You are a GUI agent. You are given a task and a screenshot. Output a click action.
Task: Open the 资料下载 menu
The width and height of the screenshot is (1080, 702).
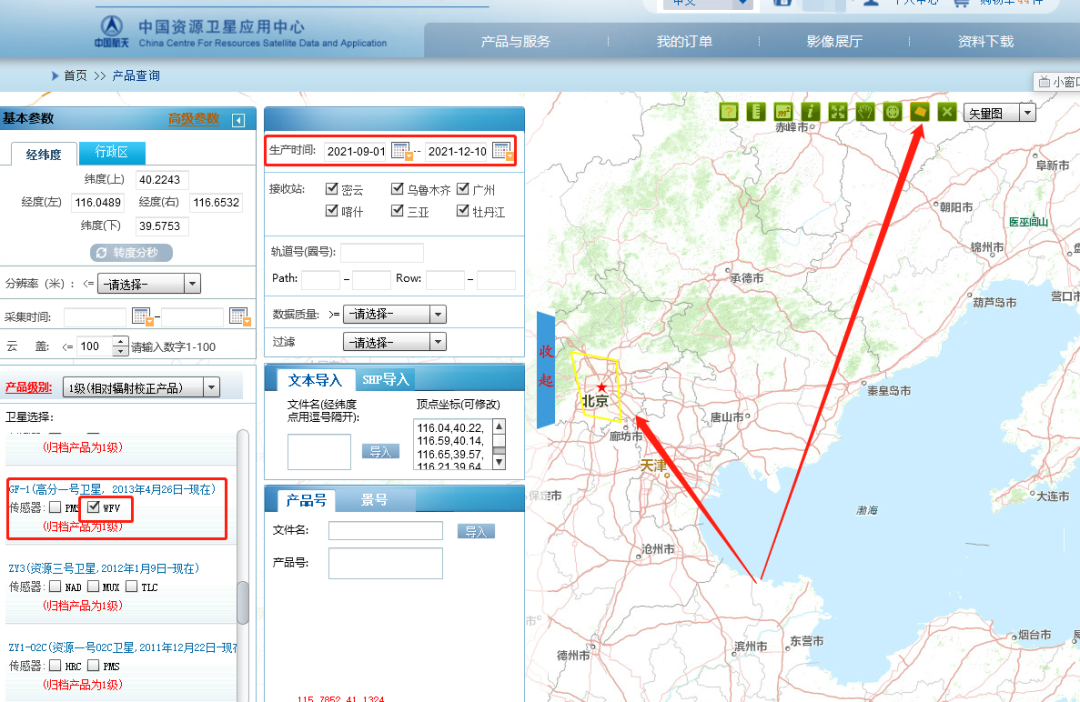[x=985, y=41]
